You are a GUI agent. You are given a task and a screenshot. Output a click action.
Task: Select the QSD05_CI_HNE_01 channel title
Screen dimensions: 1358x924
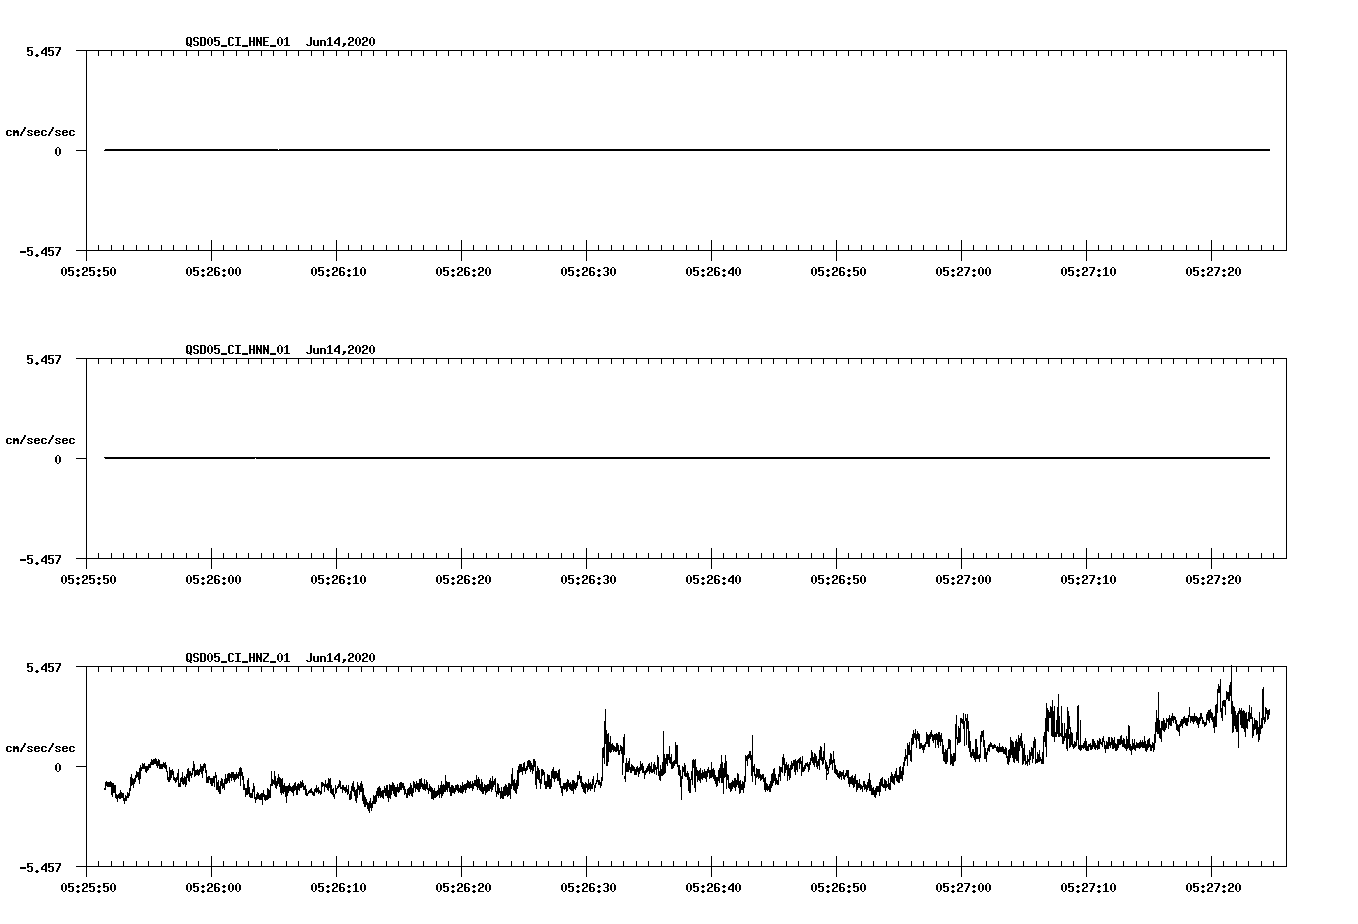click(x=238, y=42)
